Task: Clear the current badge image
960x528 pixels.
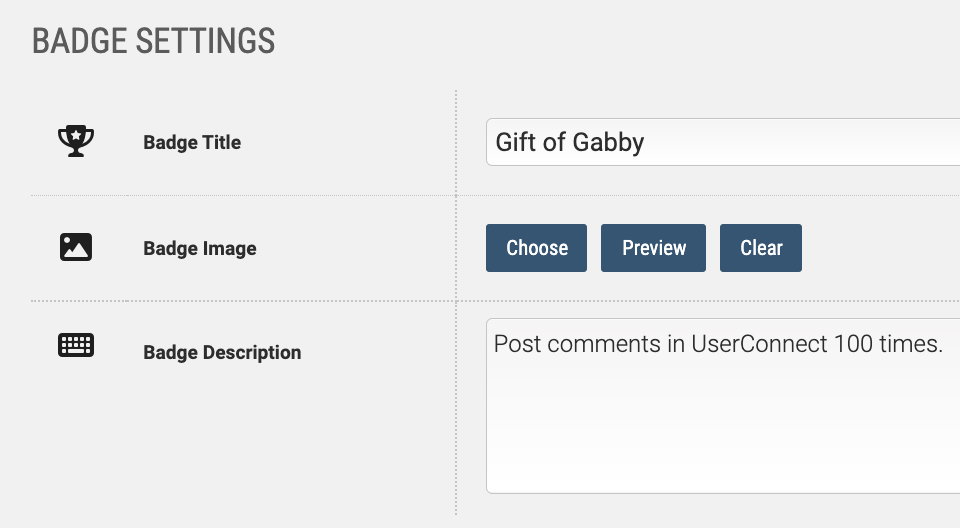Action: 761,248
